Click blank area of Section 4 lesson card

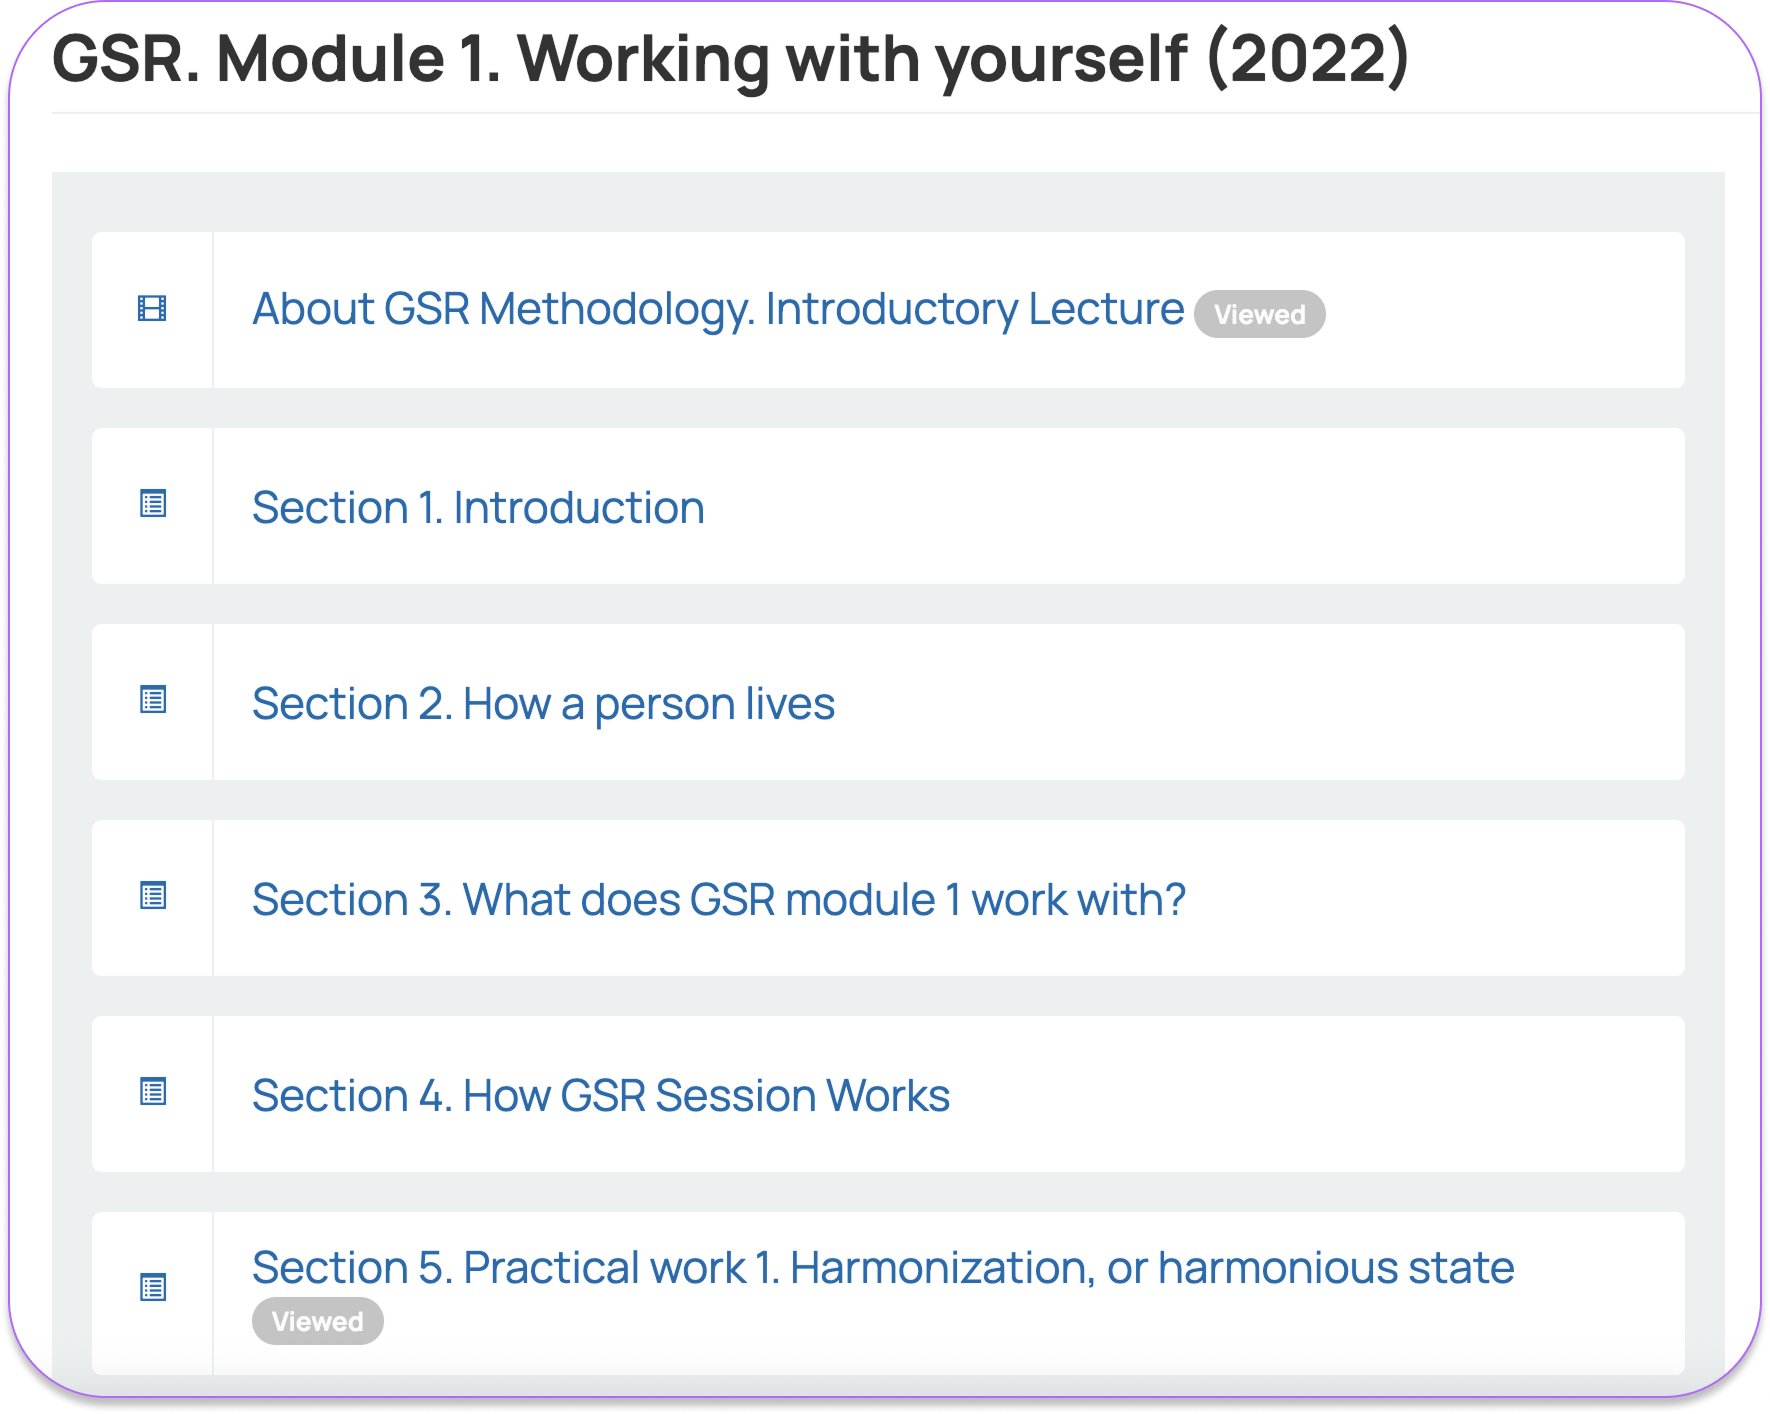[1300, 1095]
